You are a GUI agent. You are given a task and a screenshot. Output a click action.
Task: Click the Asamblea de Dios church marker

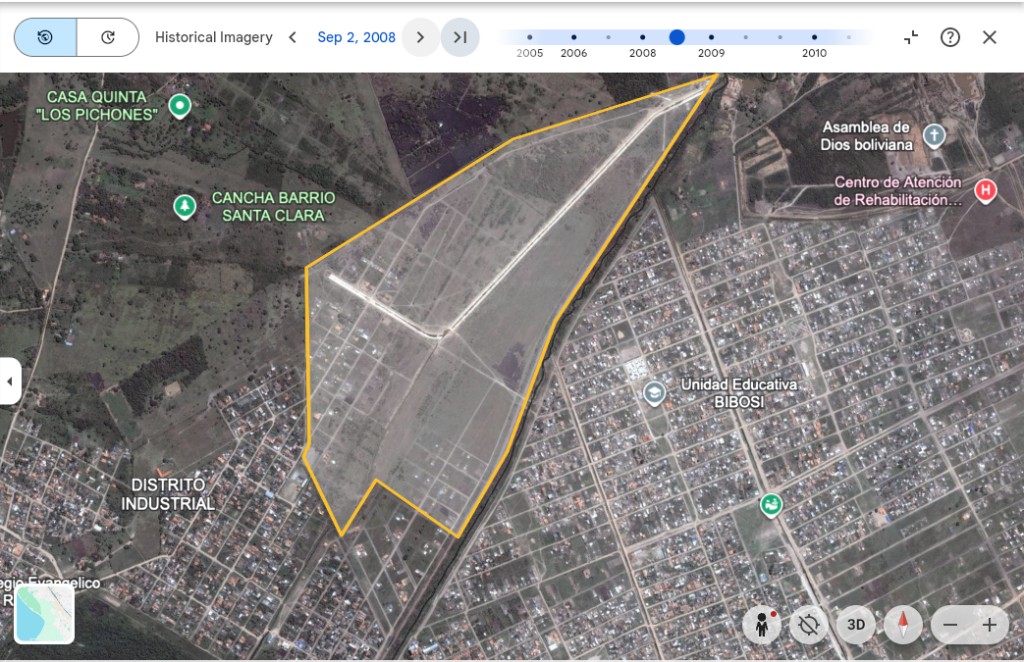coord(934,135)
